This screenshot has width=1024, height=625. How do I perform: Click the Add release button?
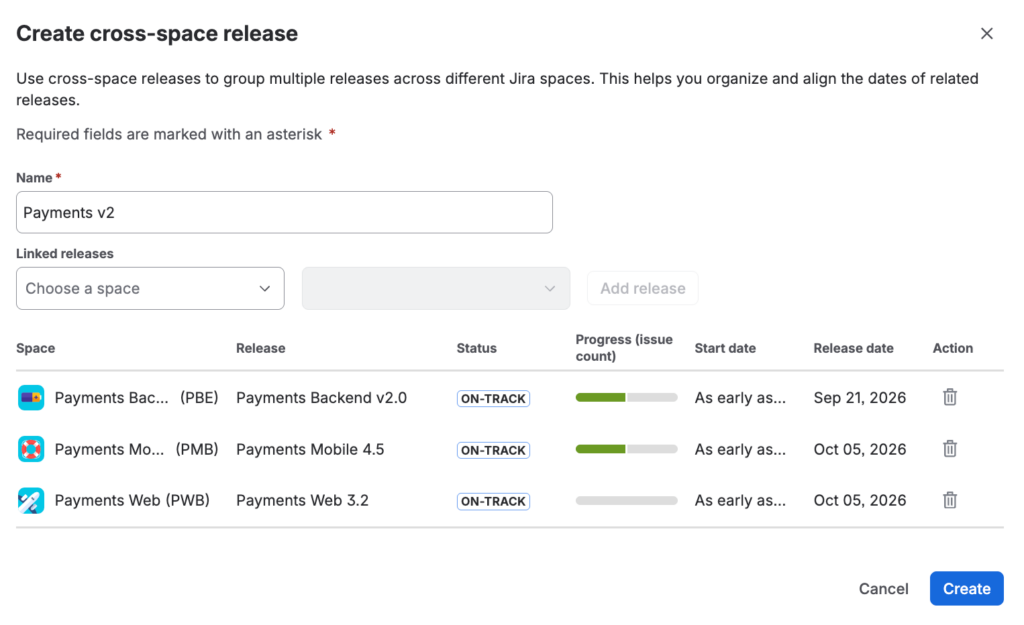[x=643, y=288]
